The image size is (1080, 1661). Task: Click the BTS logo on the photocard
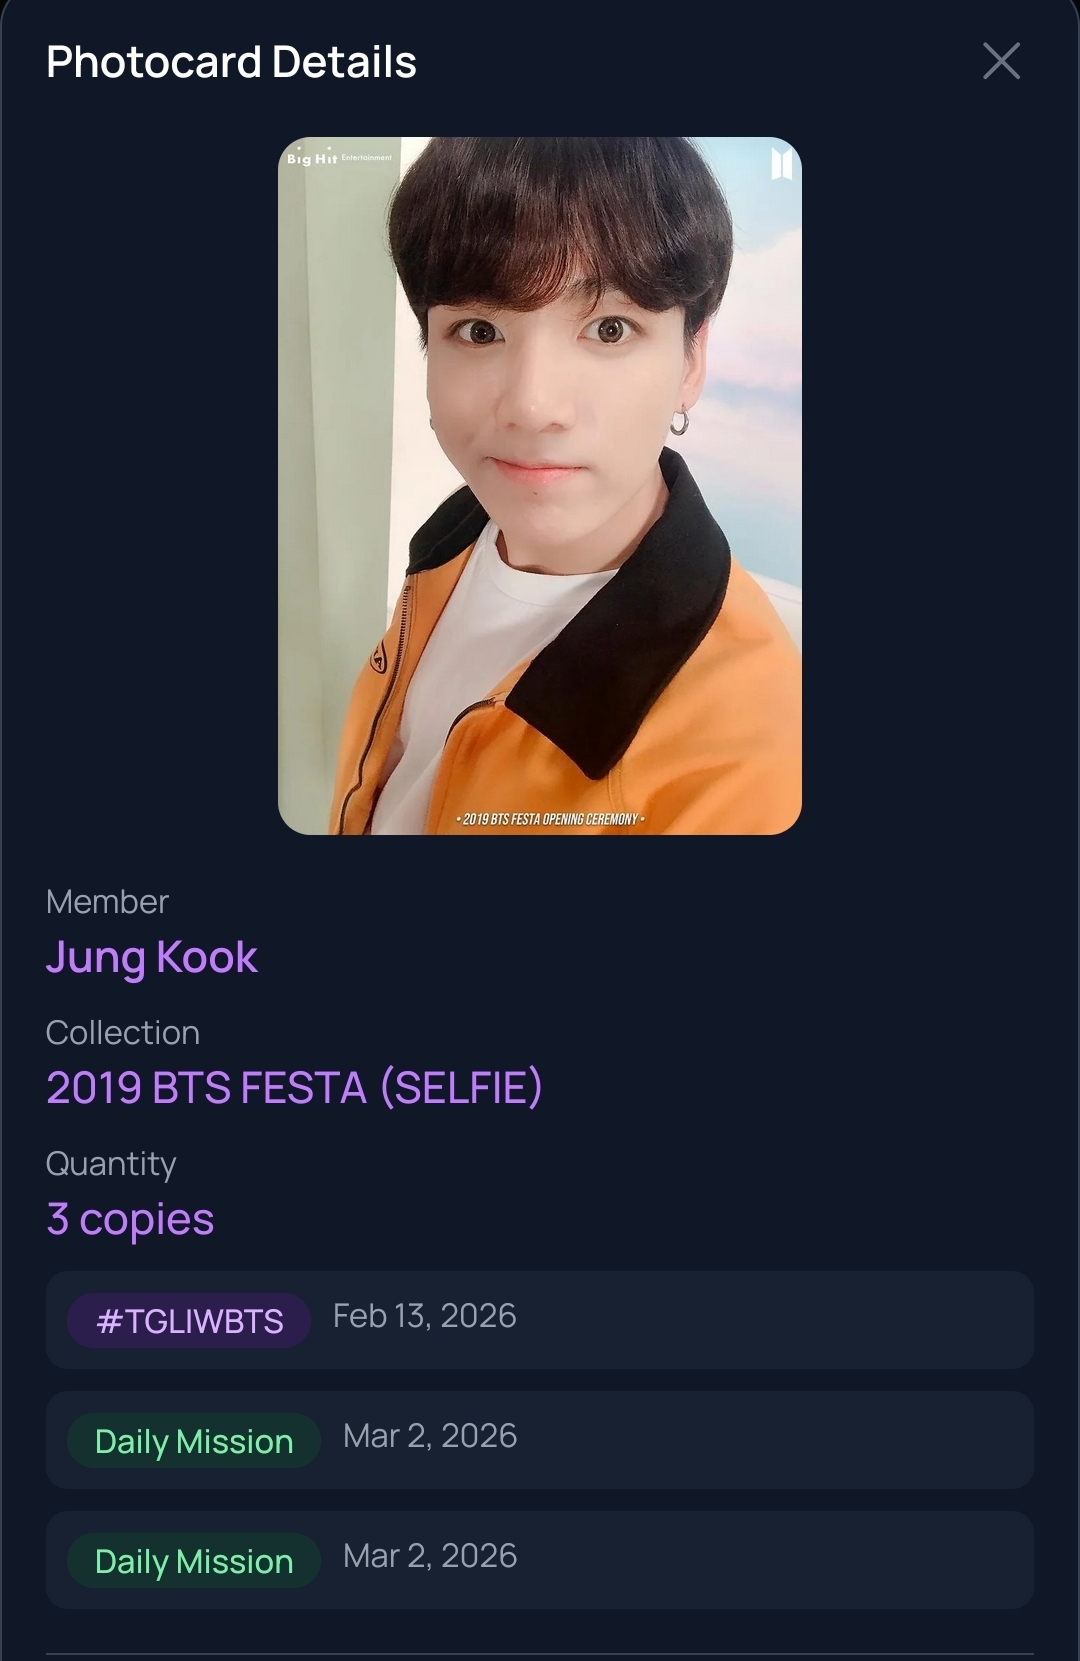click(x=781, y=163)
